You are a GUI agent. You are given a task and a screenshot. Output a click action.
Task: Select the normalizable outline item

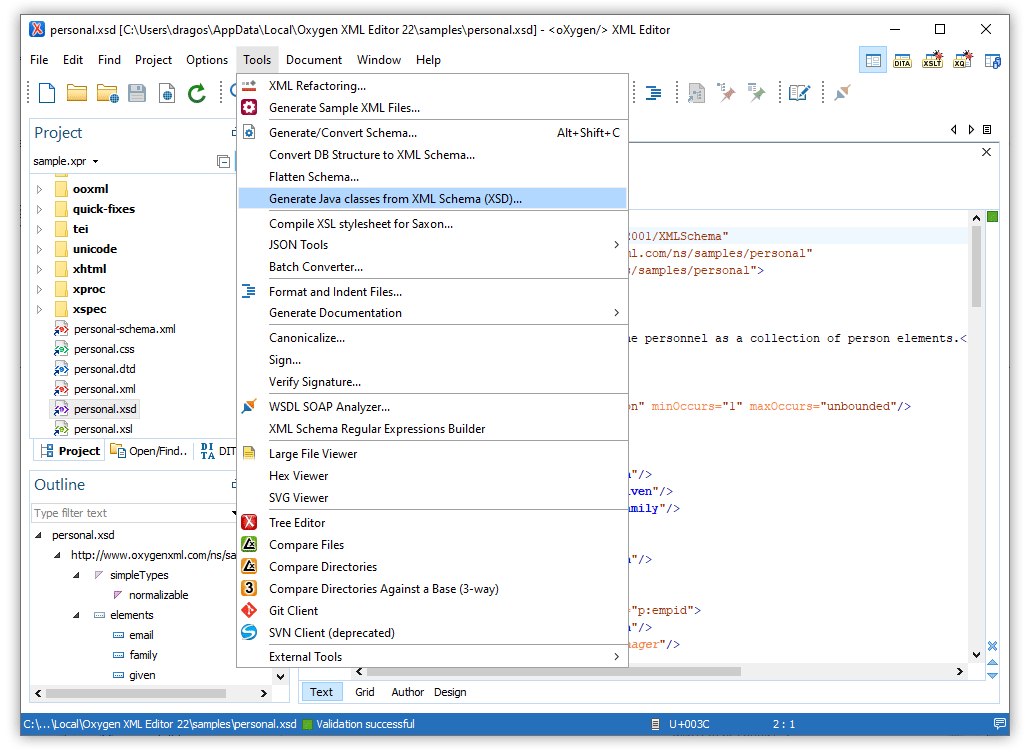coord(158,595)
